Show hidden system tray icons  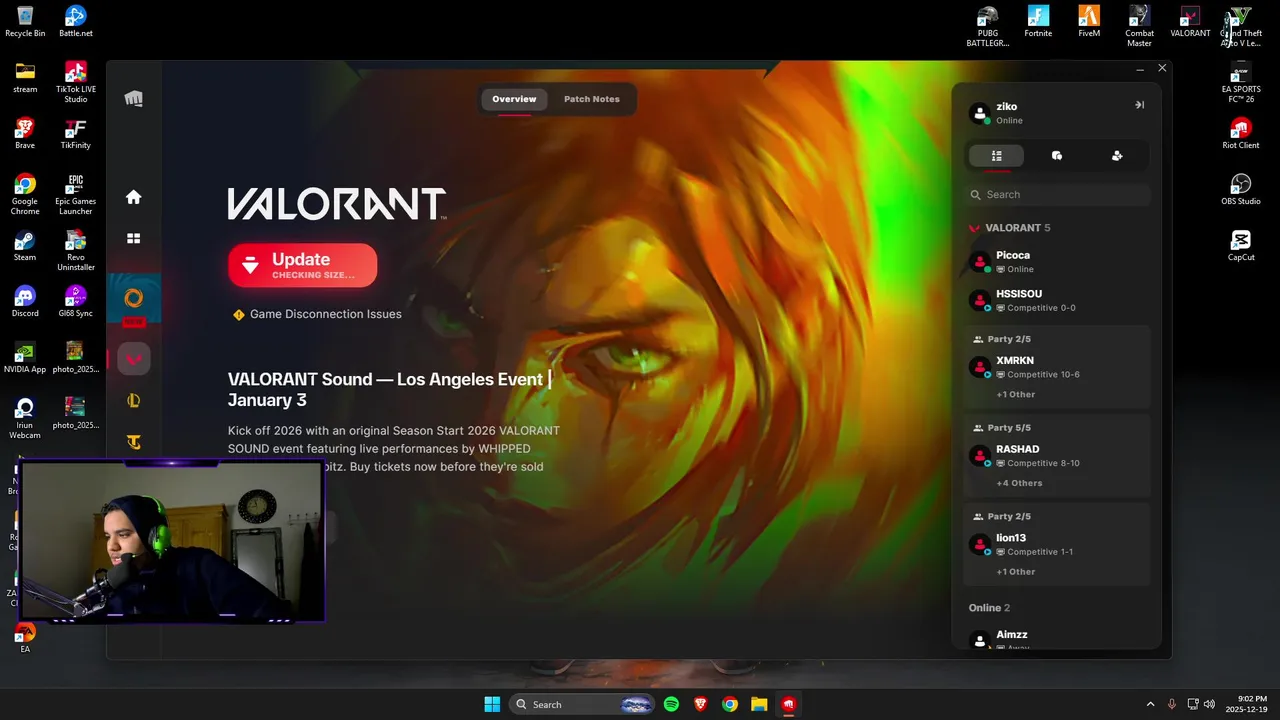(1150, 704)
